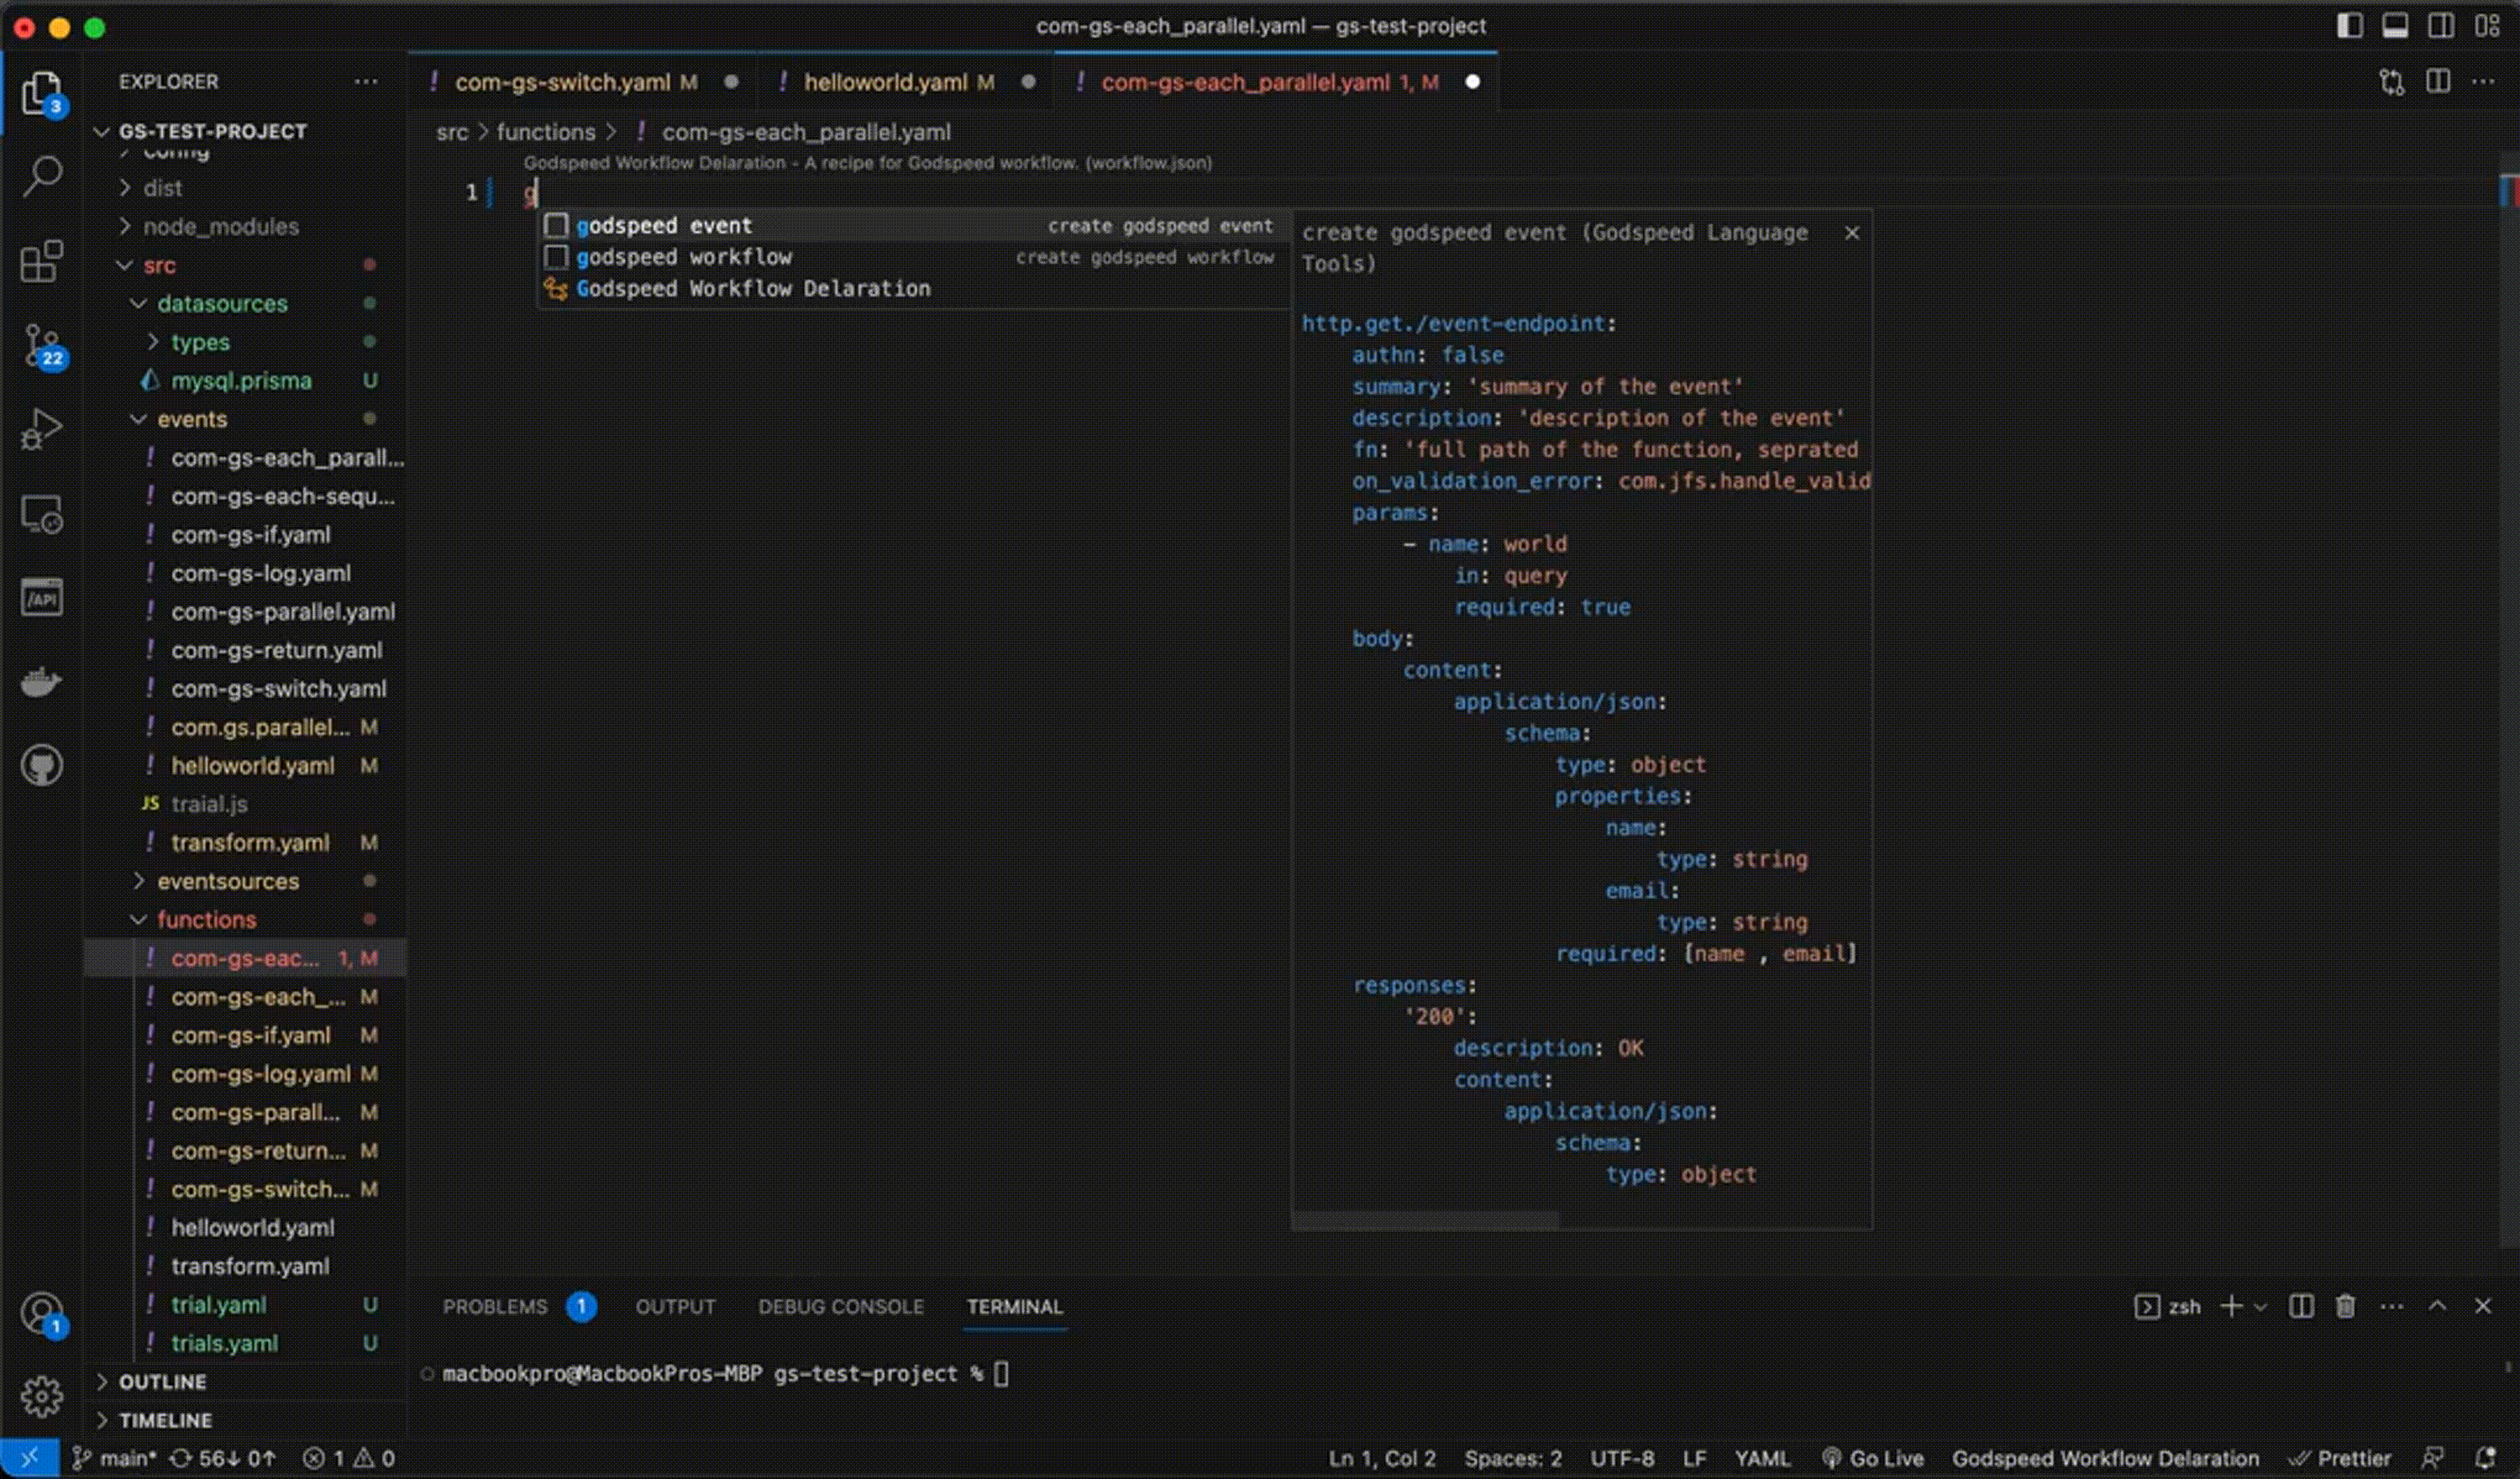2520x1479 pixels.
Task: Toggle the secondary side bar layout button
Action: tap(2441, 26)
